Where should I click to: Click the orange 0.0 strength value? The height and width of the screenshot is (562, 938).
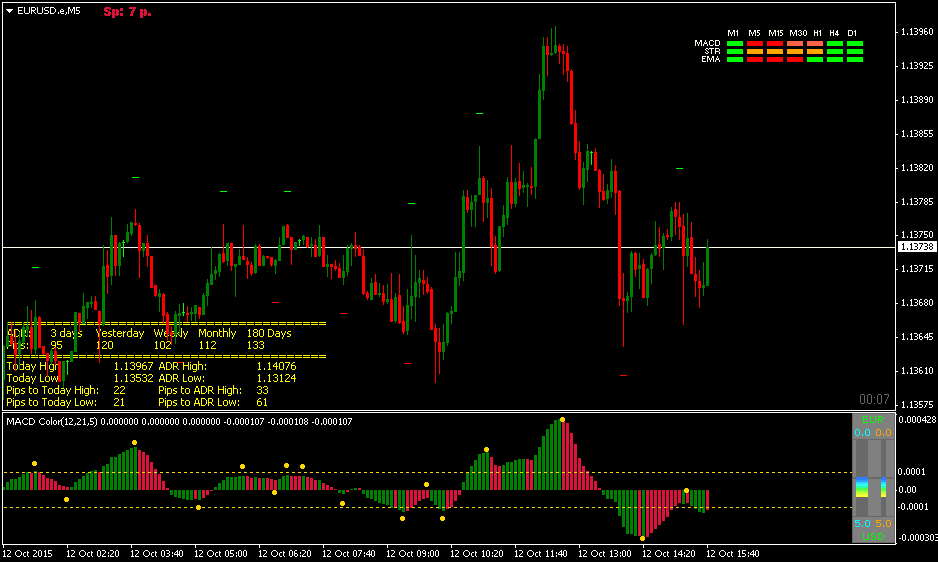[x=884, y=433]
